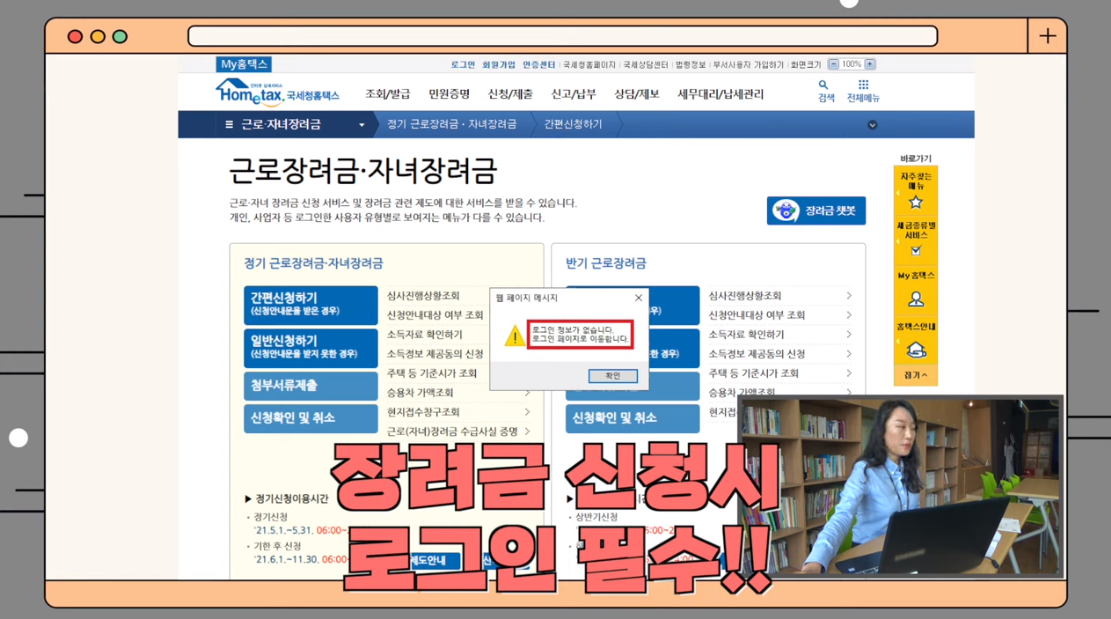Open the 신청/제출 menu
This screenshot has height=619, width=1111.
[510, 94]
